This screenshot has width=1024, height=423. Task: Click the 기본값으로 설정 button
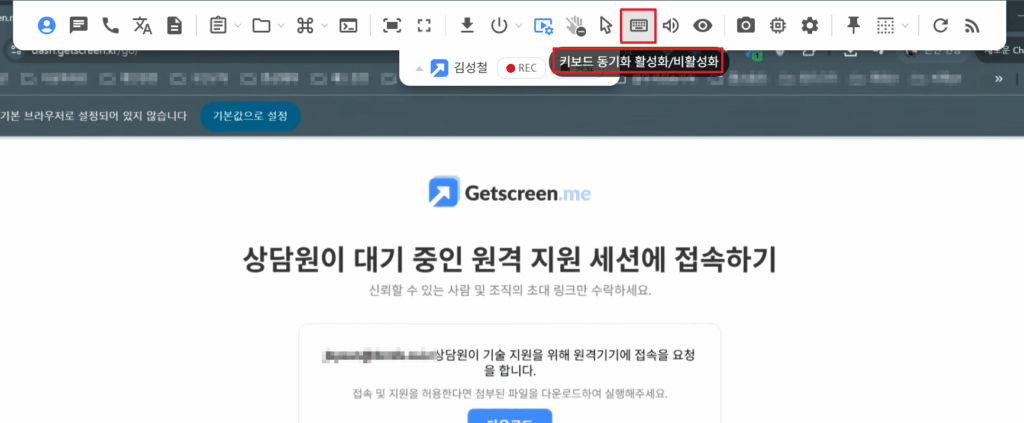point(250,116)
